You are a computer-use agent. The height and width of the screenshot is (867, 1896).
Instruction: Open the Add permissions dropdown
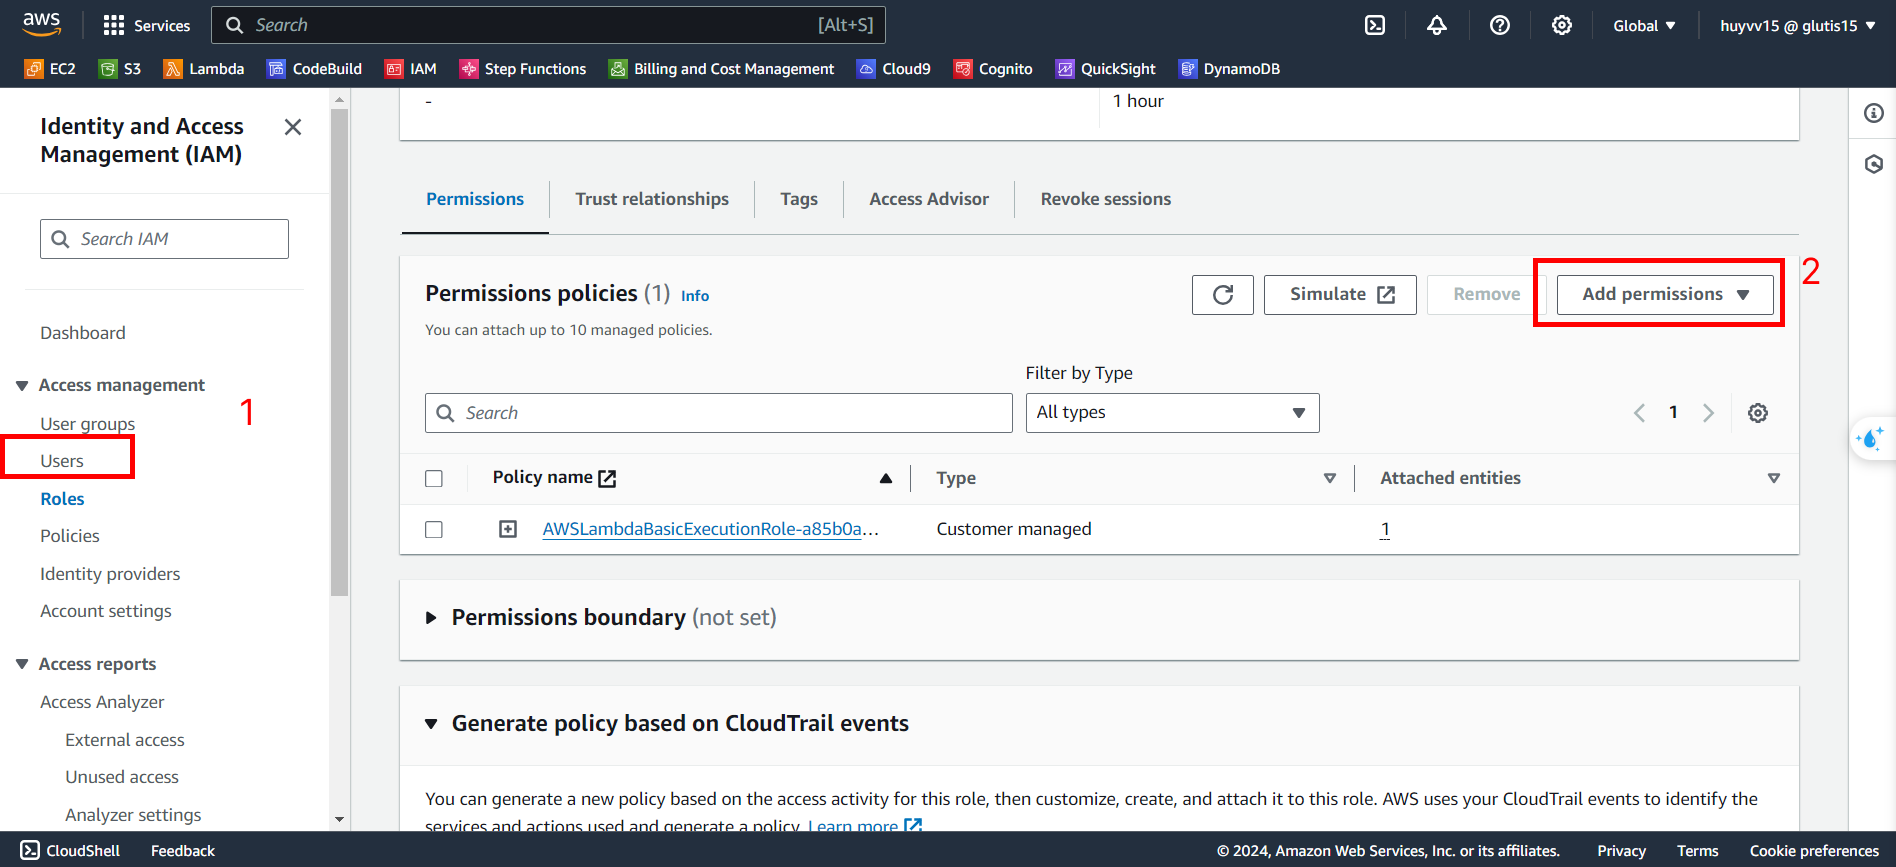[1665, 295]
